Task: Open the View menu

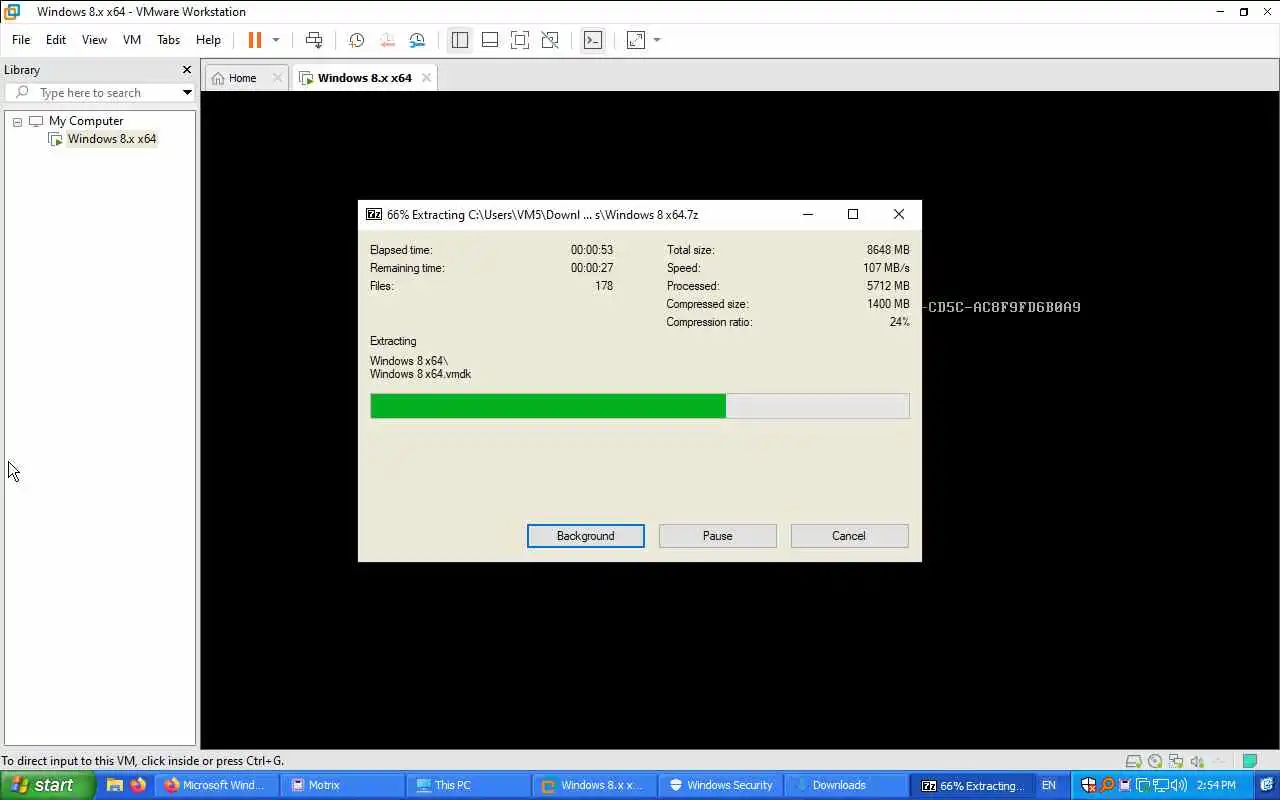Action: click(x=94, y=40)
